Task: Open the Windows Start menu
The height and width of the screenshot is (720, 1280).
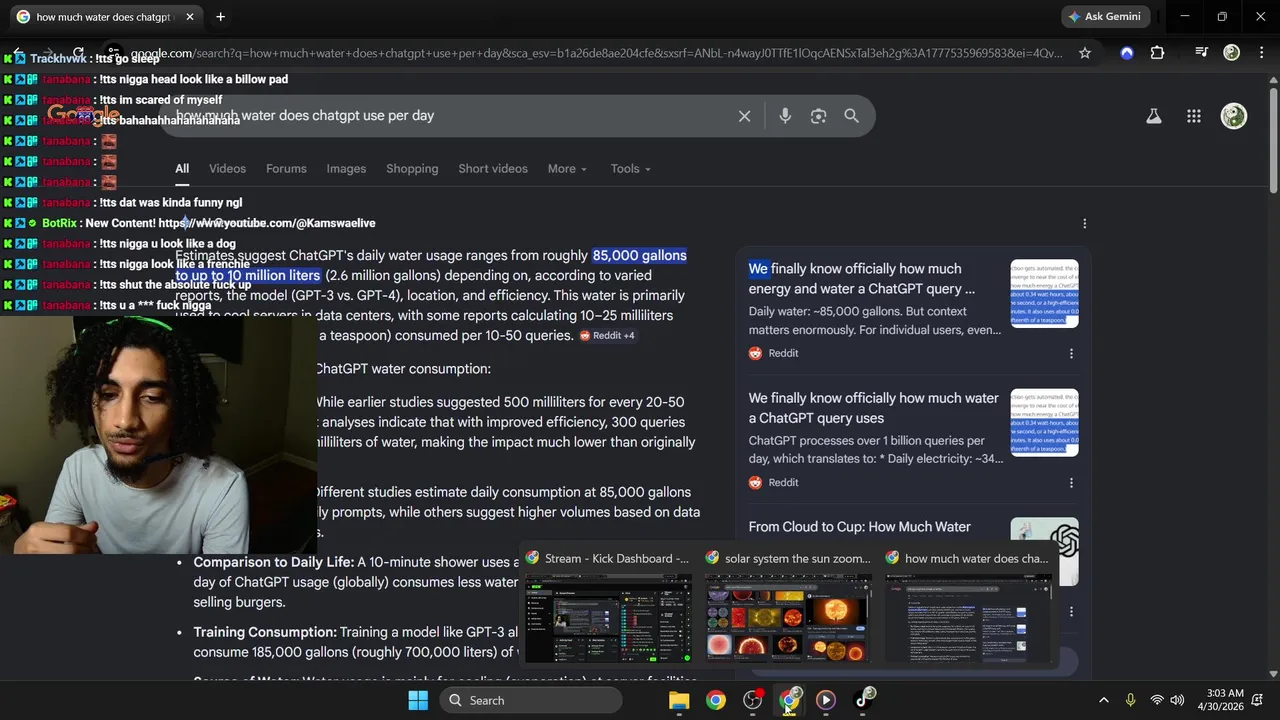Action: (418, 700)
